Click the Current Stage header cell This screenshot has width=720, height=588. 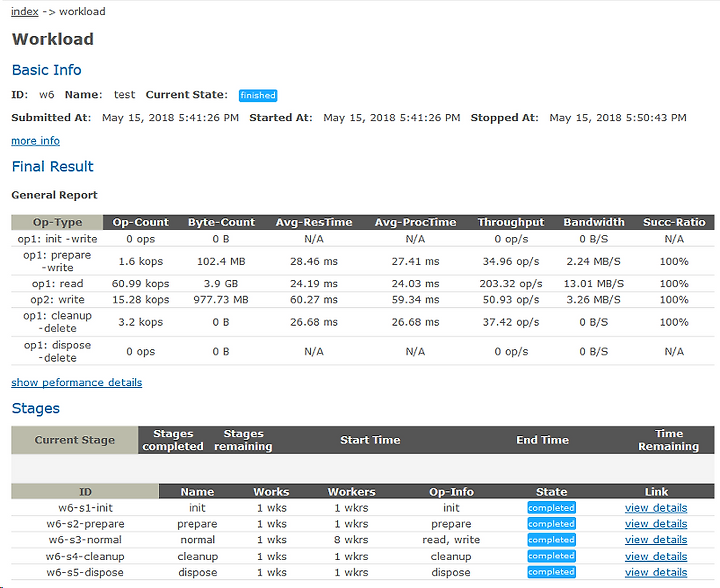[x=75, y=440]
